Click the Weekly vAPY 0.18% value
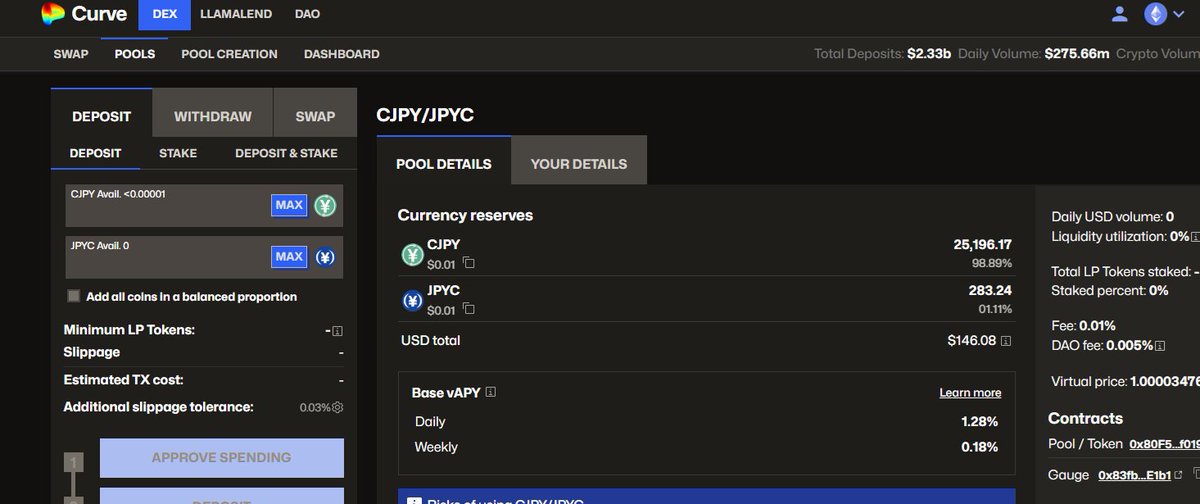The height and width of the screenshot is (504, 1200). click(979, 447)
